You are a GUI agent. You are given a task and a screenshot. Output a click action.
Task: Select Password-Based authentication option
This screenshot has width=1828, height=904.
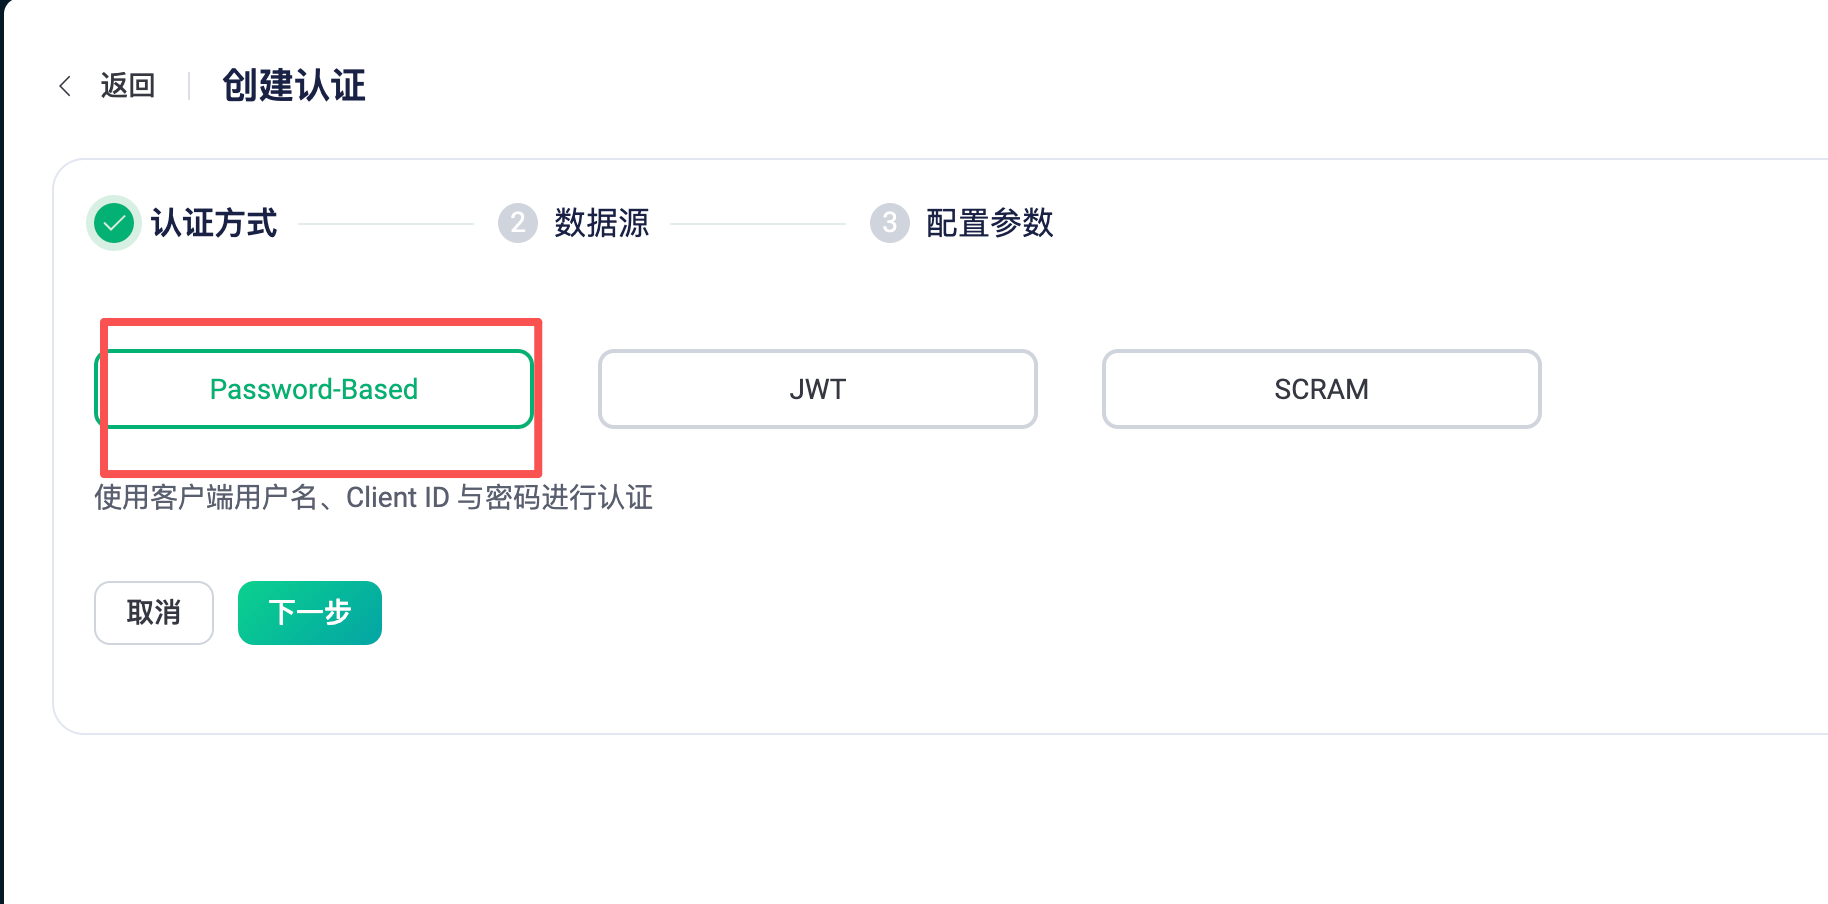pyautogui.click(x=314, y=389)
